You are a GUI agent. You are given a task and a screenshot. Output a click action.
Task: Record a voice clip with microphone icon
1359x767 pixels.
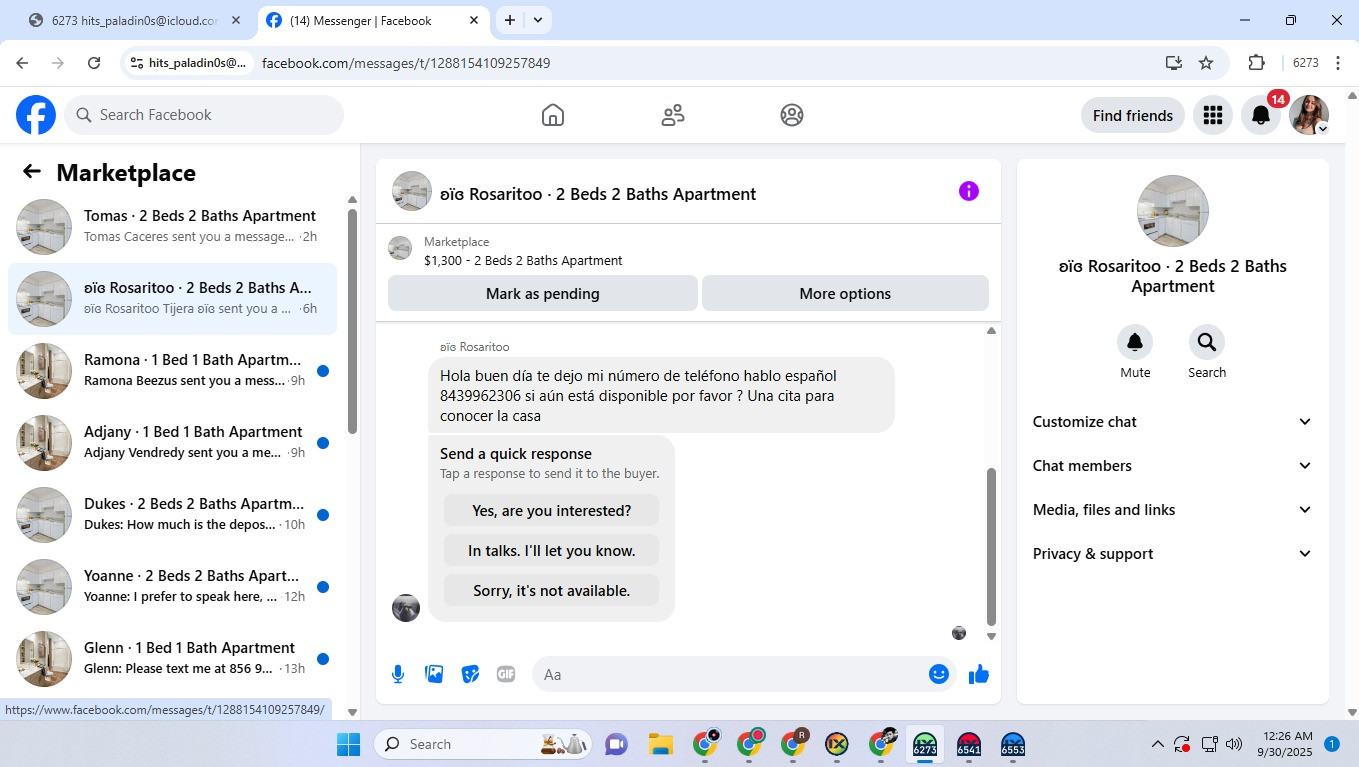point(398,674)
